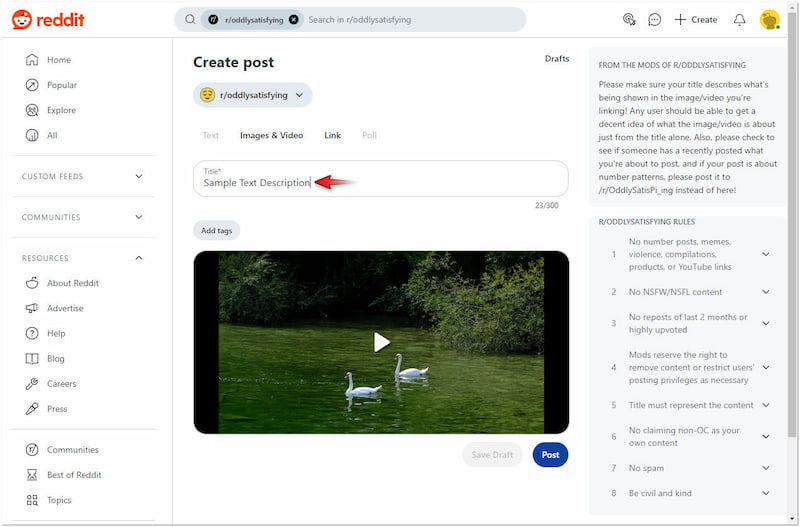Expand the No spam rule
Image resolution: width=800 pixels, height=527 pixels.
[766, 468]
